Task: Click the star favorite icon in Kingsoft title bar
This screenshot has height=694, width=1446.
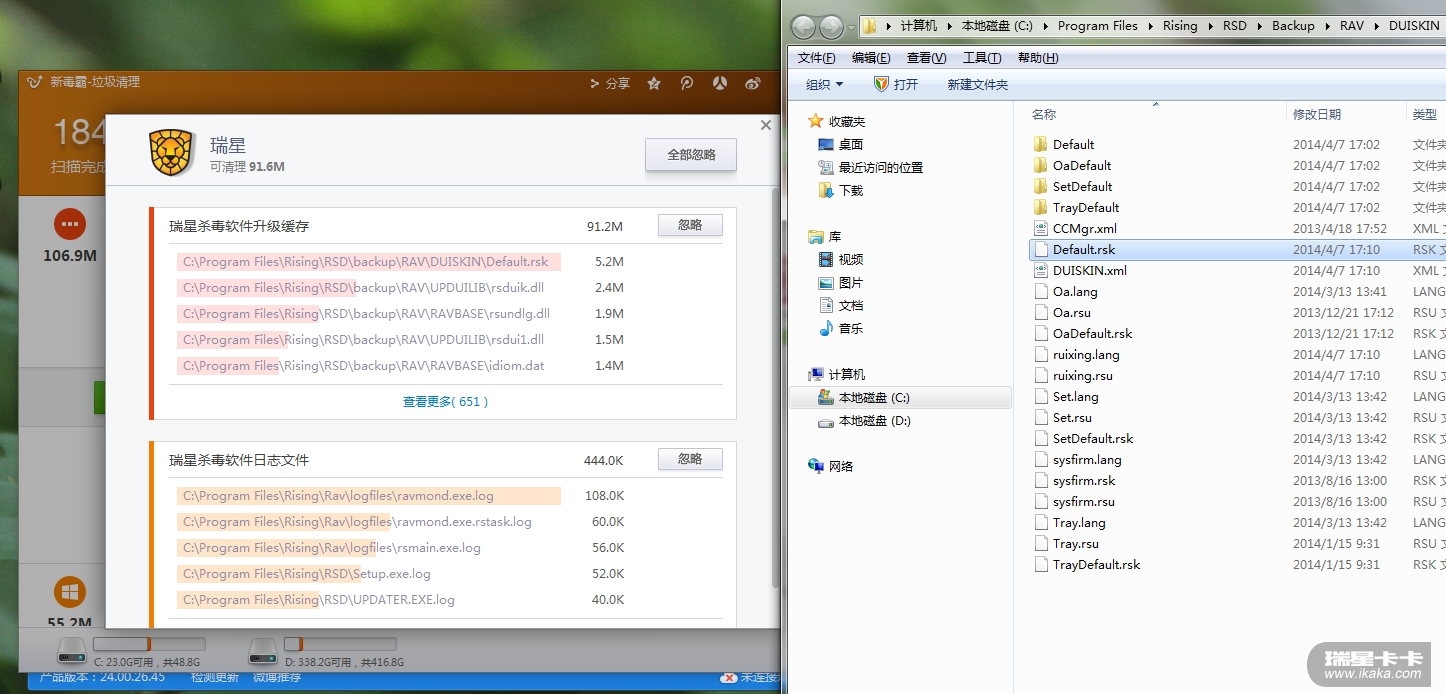Action: click(654, 84)
